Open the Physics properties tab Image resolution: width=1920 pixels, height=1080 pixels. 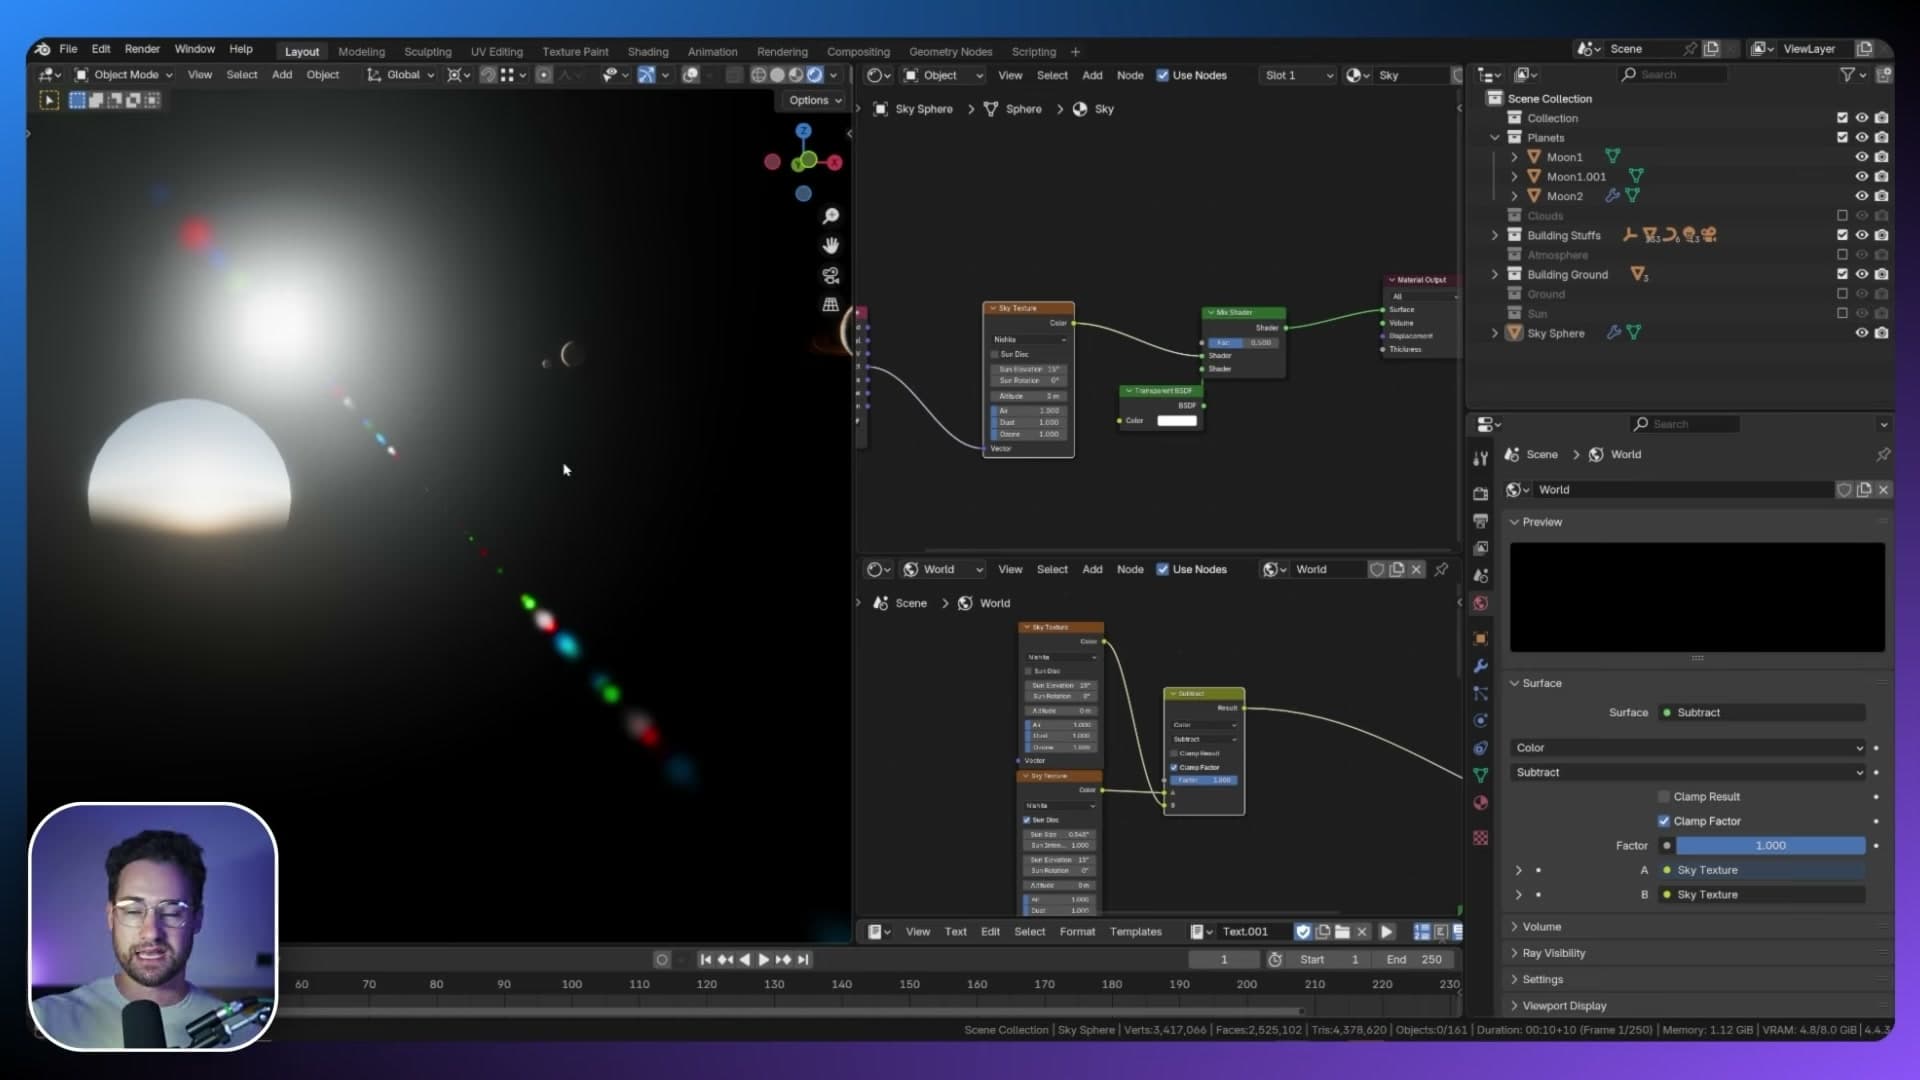pos(1481,720)
